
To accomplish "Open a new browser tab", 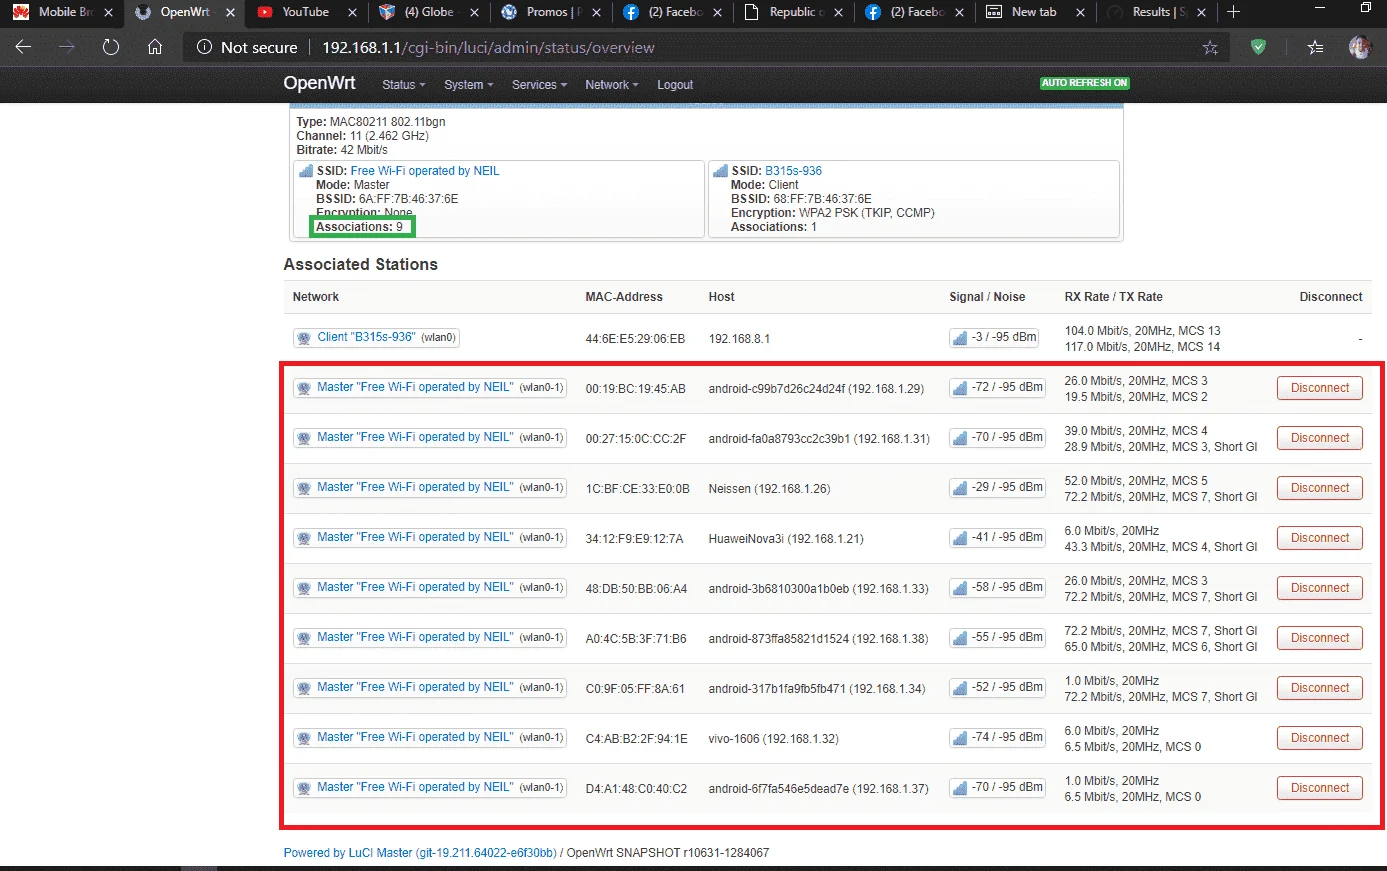I will point(1233,12).
